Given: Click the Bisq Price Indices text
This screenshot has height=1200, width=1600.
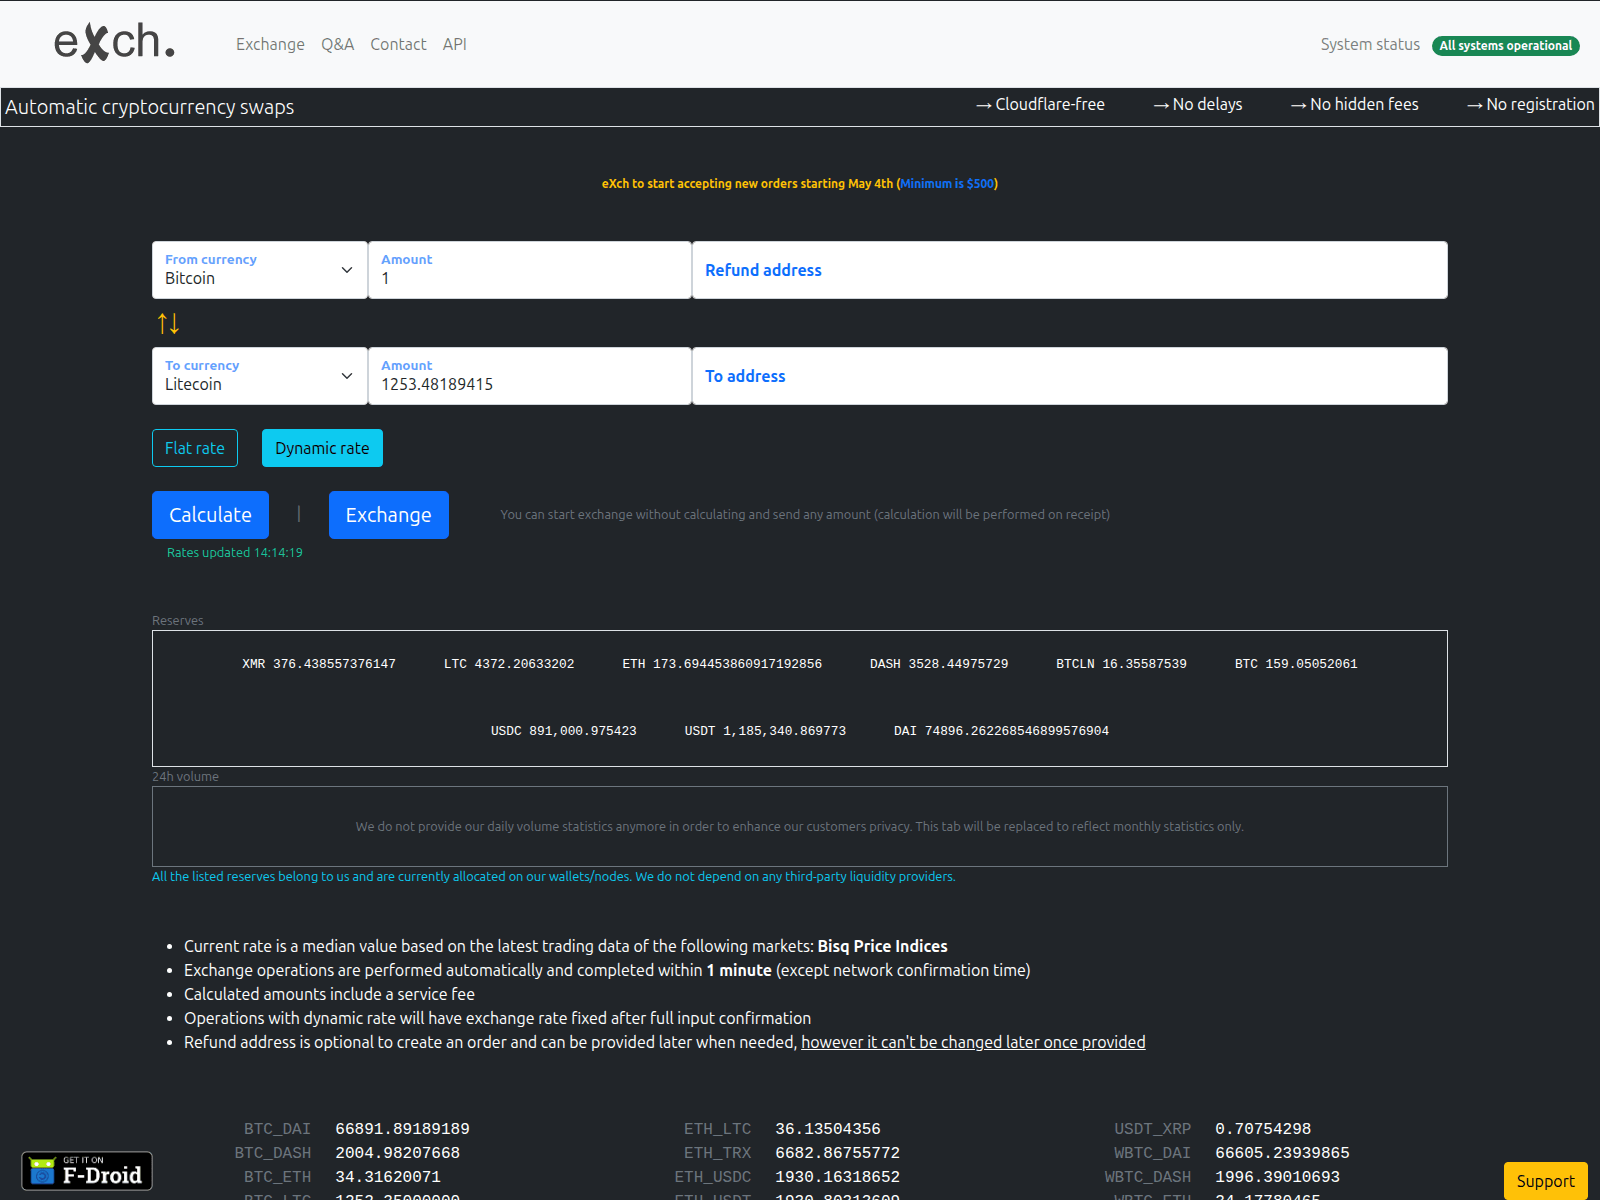Looking at the screenshot, I should coord(883,946).
